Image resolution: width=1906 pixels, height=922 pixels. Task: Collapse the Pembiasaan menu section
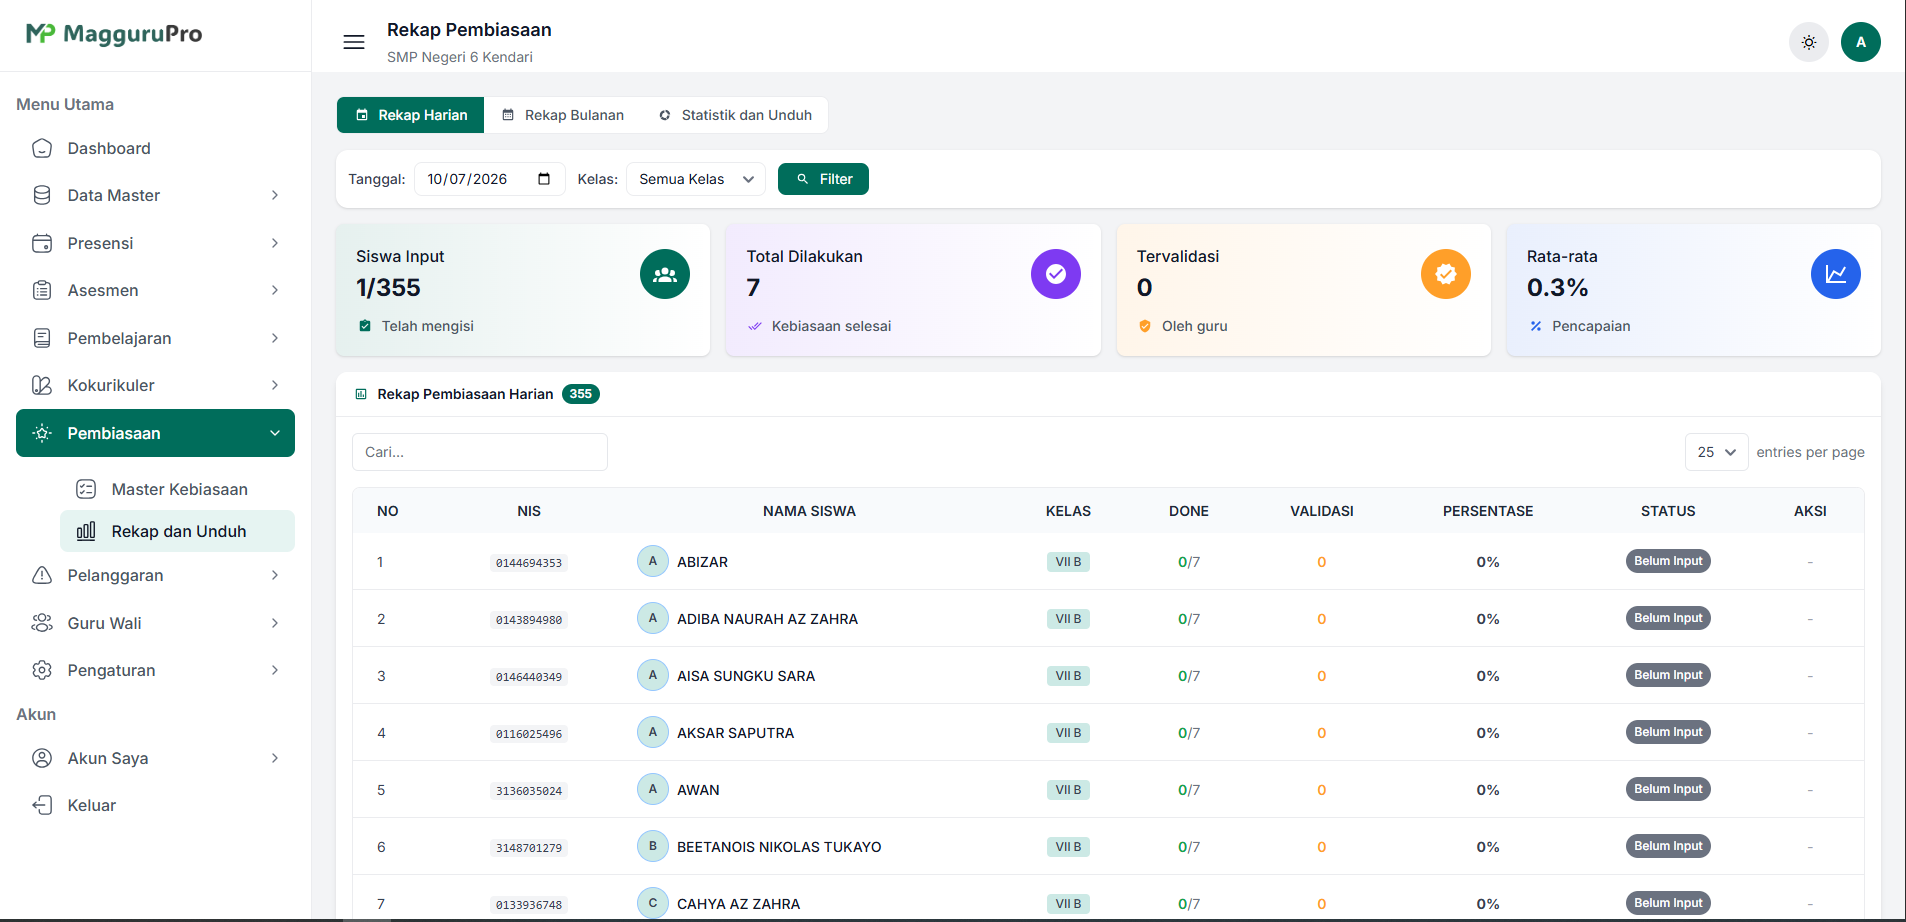coord(155,433)
